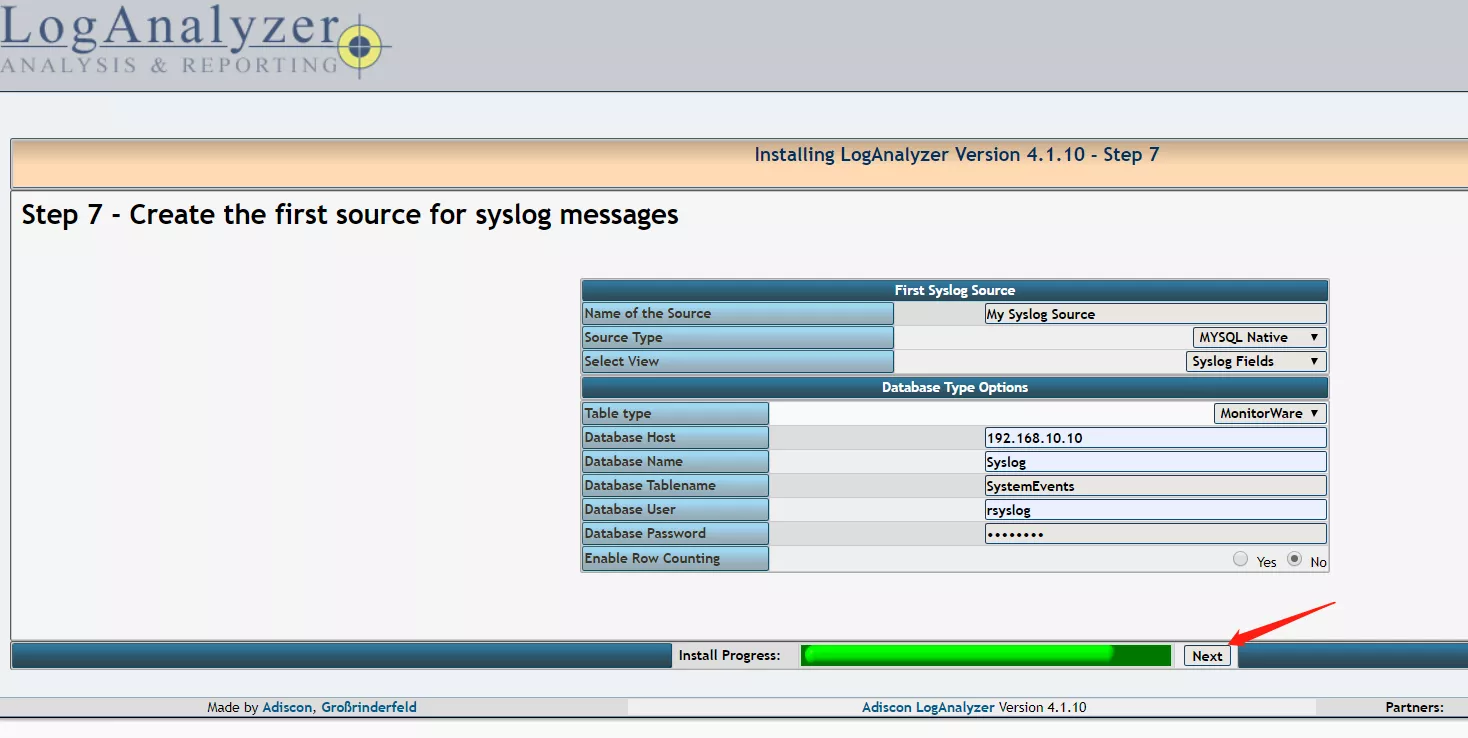Focus the Database Host input field
The width and height of the screenshot is (1468, 738).
click(x=1155, y=438)
